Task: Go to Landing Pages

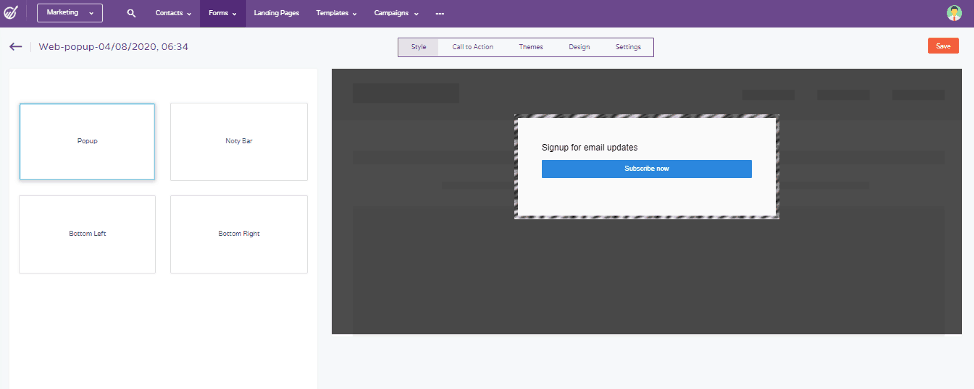Action: pyautogui.click(x=276, y=13)
